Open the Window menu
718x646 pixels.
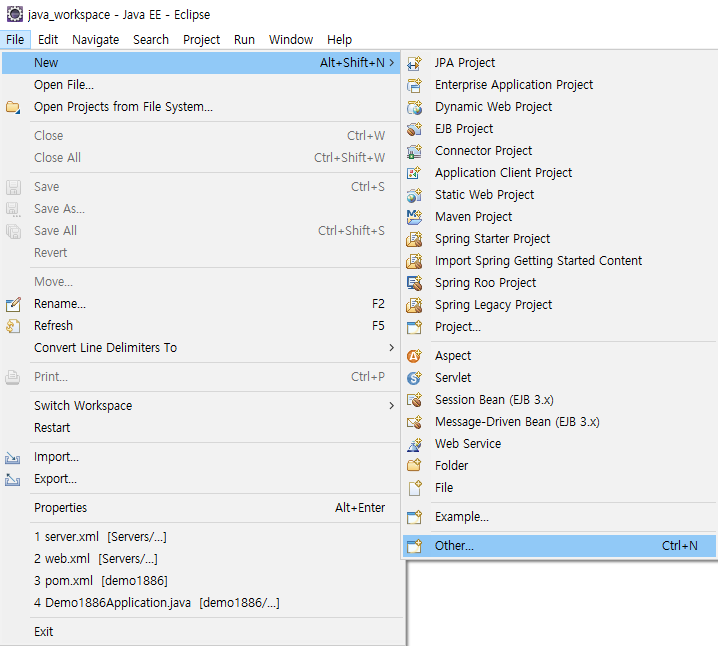tap(291, 40)
